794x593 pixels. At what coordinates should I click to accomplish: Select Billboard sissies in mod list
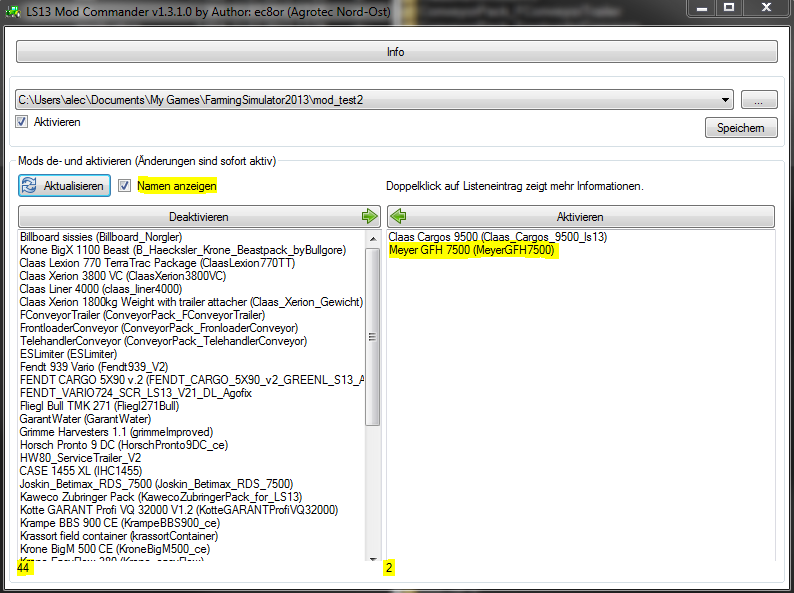(x=101, y=236)
